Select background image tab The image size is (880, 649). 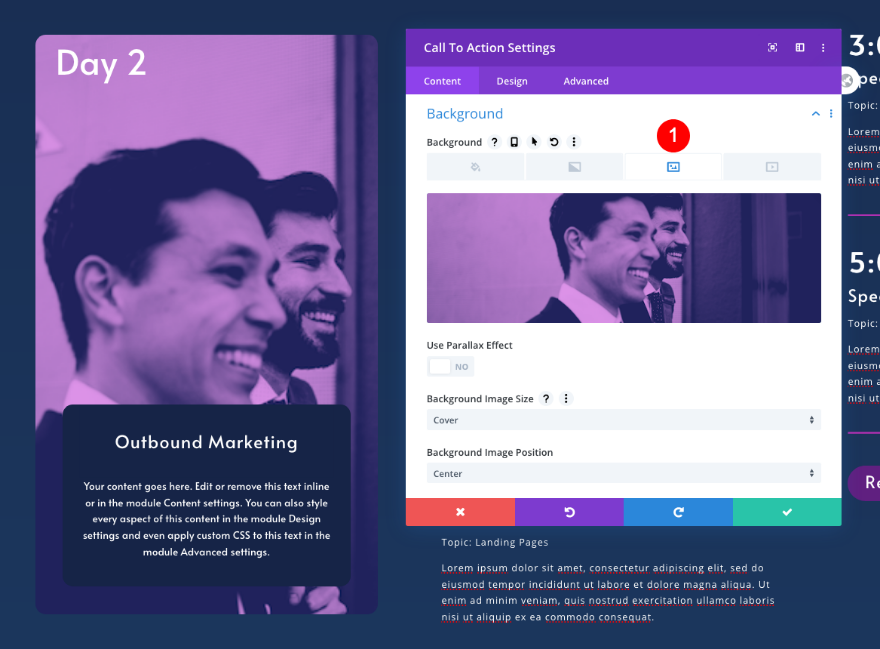coord(673,167)
